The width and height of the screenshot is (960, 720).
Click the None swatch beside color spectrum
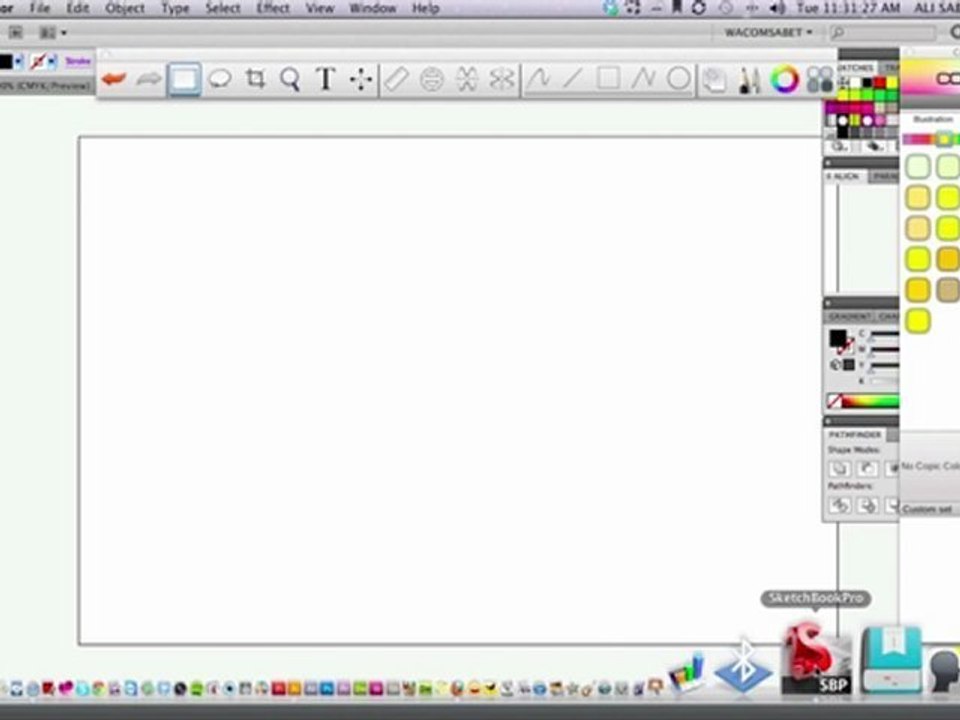coord(834,402)
